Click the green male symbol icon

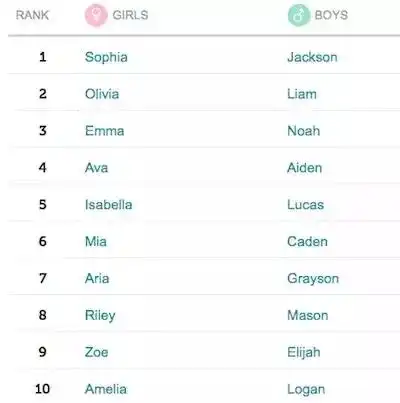299,15
